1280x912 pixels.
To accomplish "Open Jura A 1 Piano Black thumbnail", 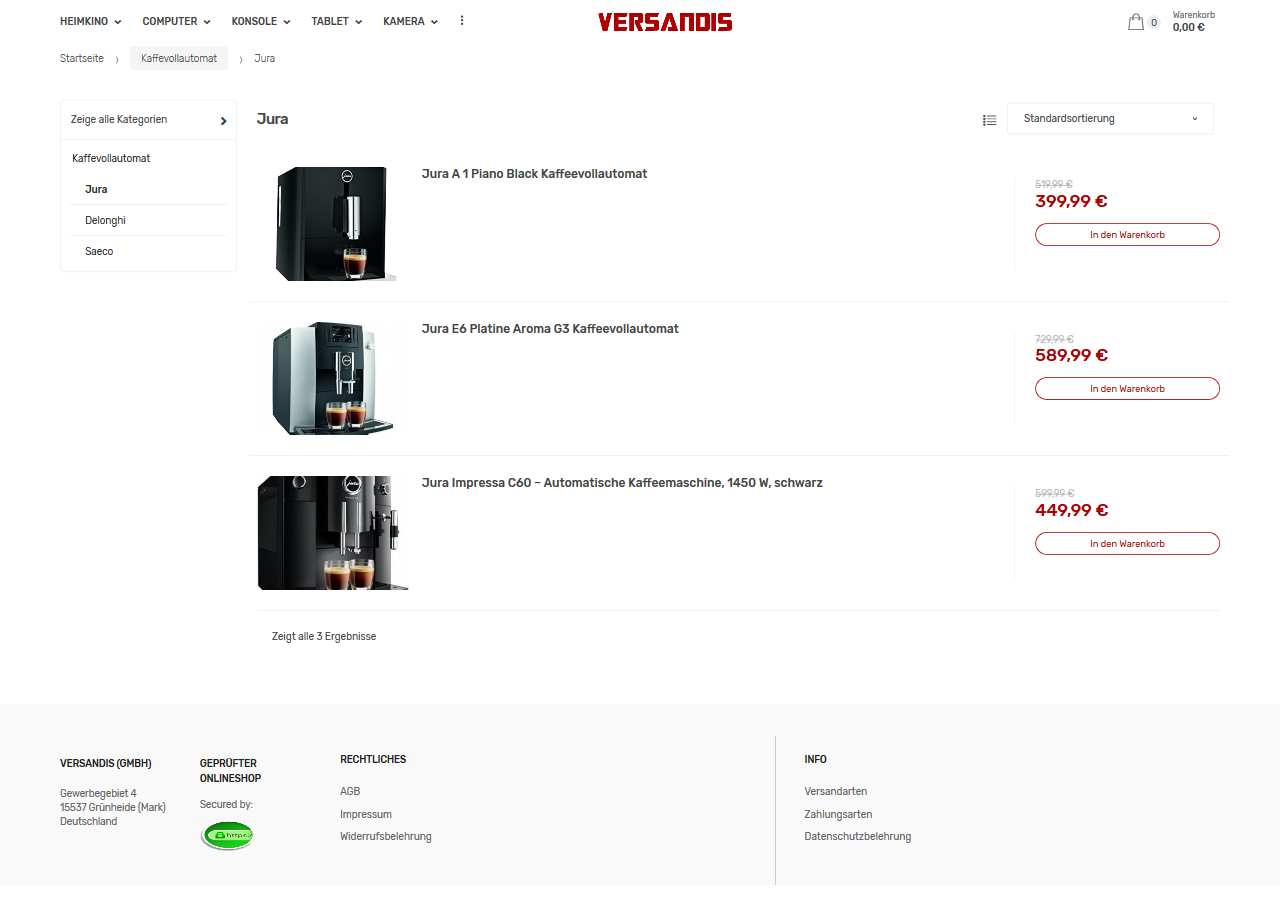I will [x=334, y=224].
